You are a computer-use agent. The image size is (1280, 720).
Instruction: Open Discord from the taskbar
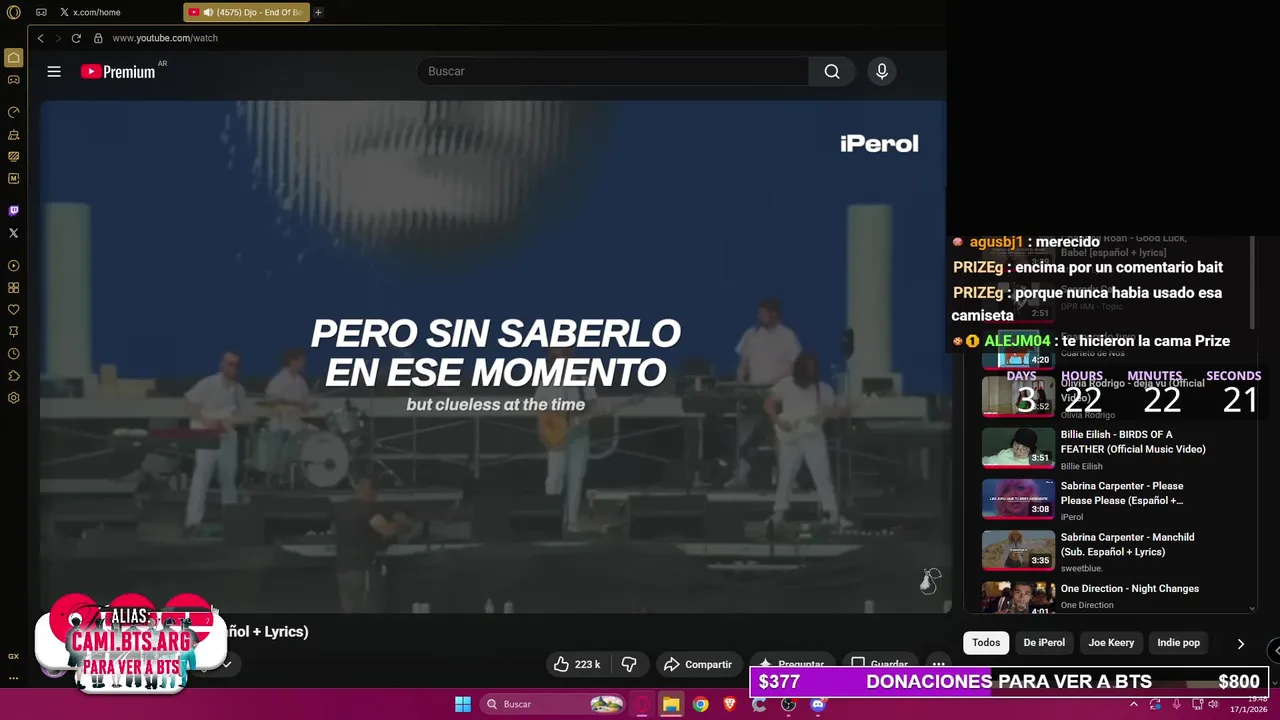(x=818, y=704)
